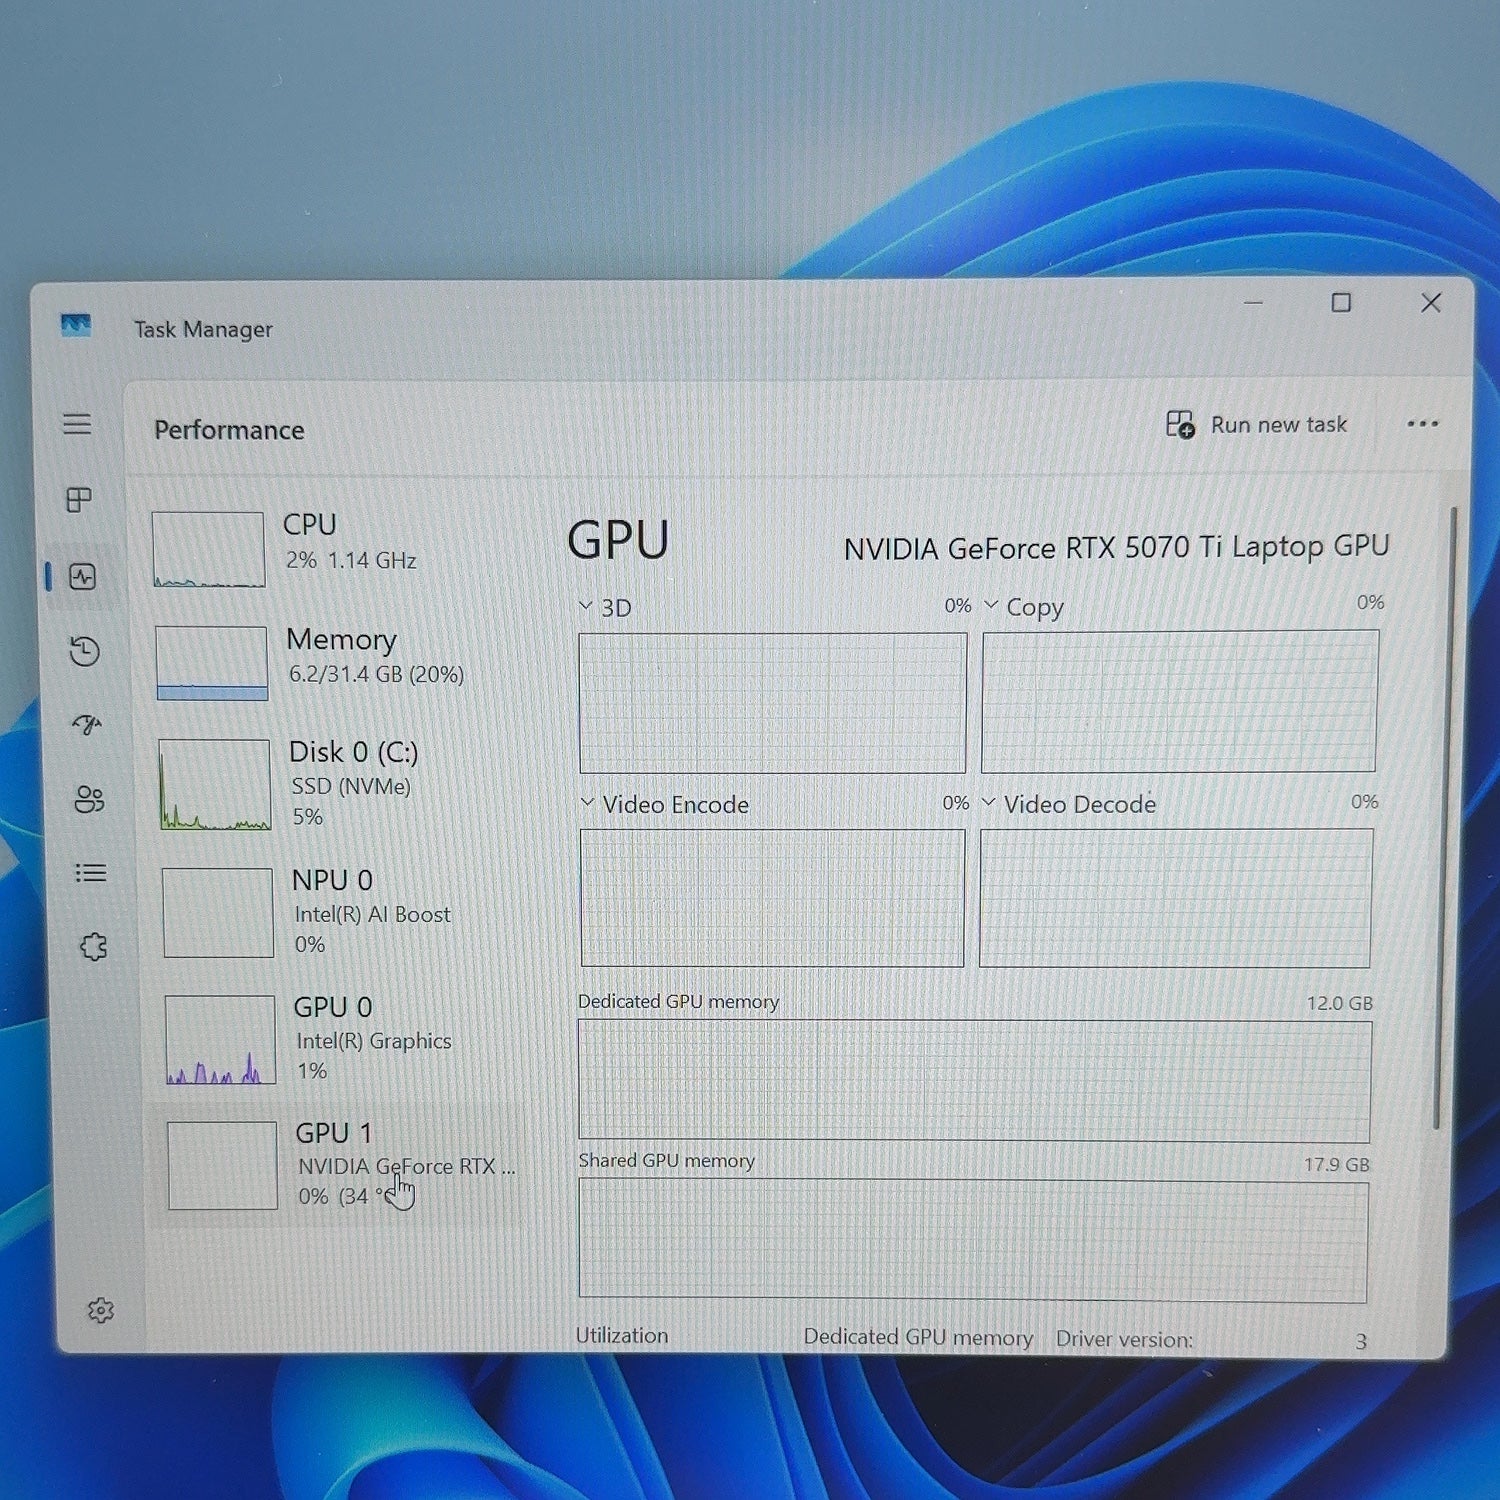1500x1500 pixels.
Task: Open the Users page icon
Action: point(89,799)
